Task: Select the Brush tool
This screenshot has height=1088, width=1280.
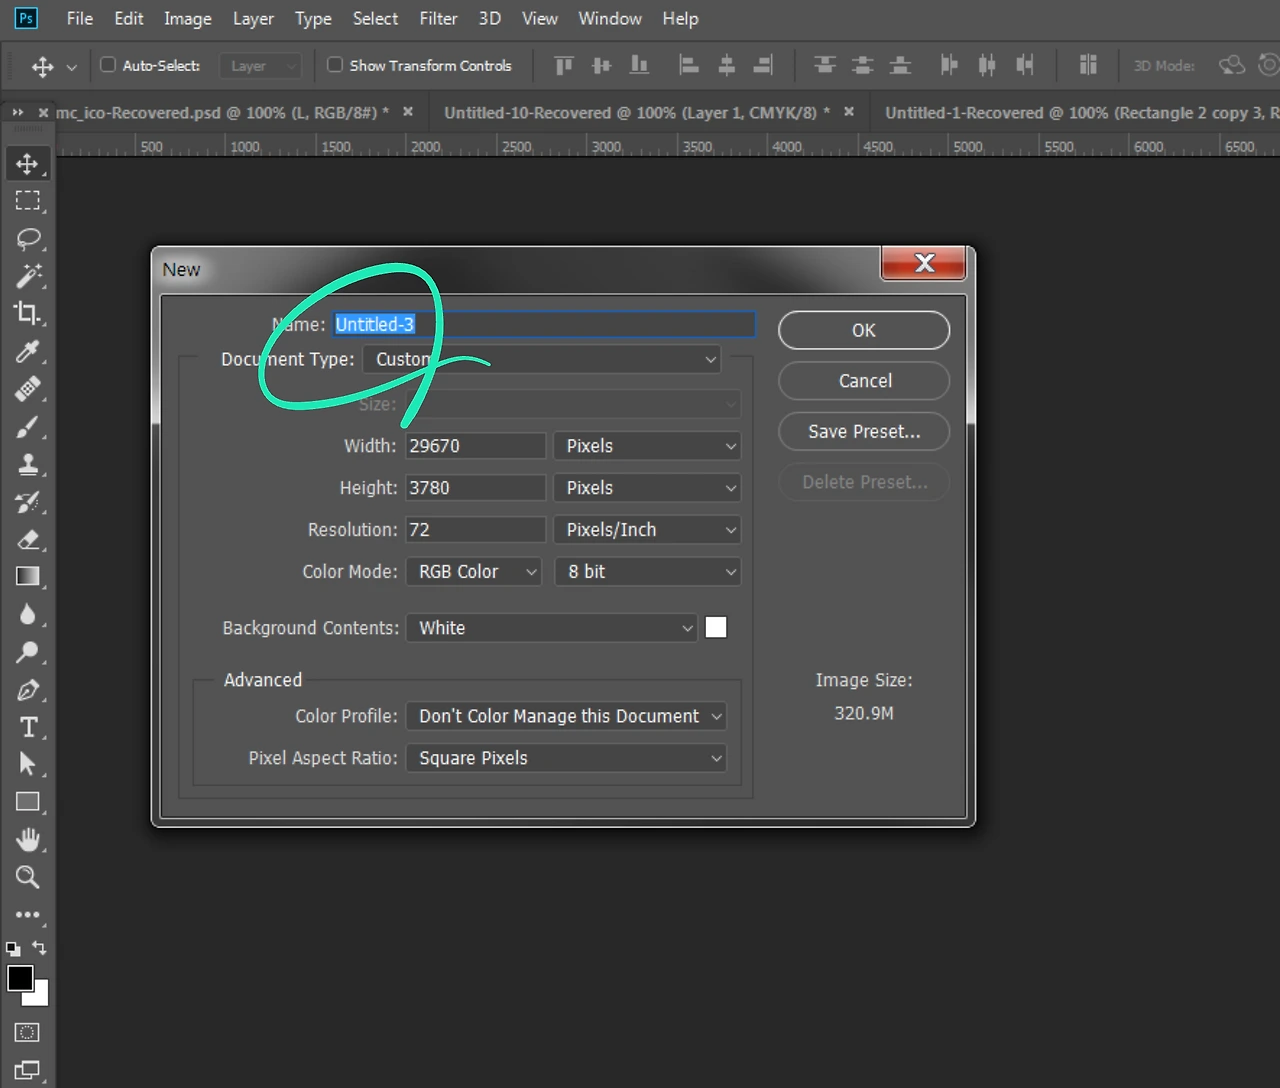Action: pyautogui.click(x=27, y=426)
